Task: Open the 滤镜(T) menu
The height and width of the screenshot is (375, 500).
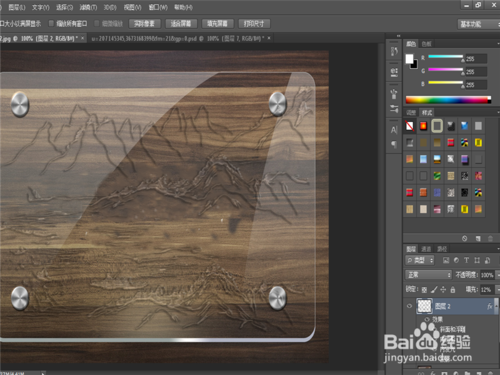Action: coord(88,7)
